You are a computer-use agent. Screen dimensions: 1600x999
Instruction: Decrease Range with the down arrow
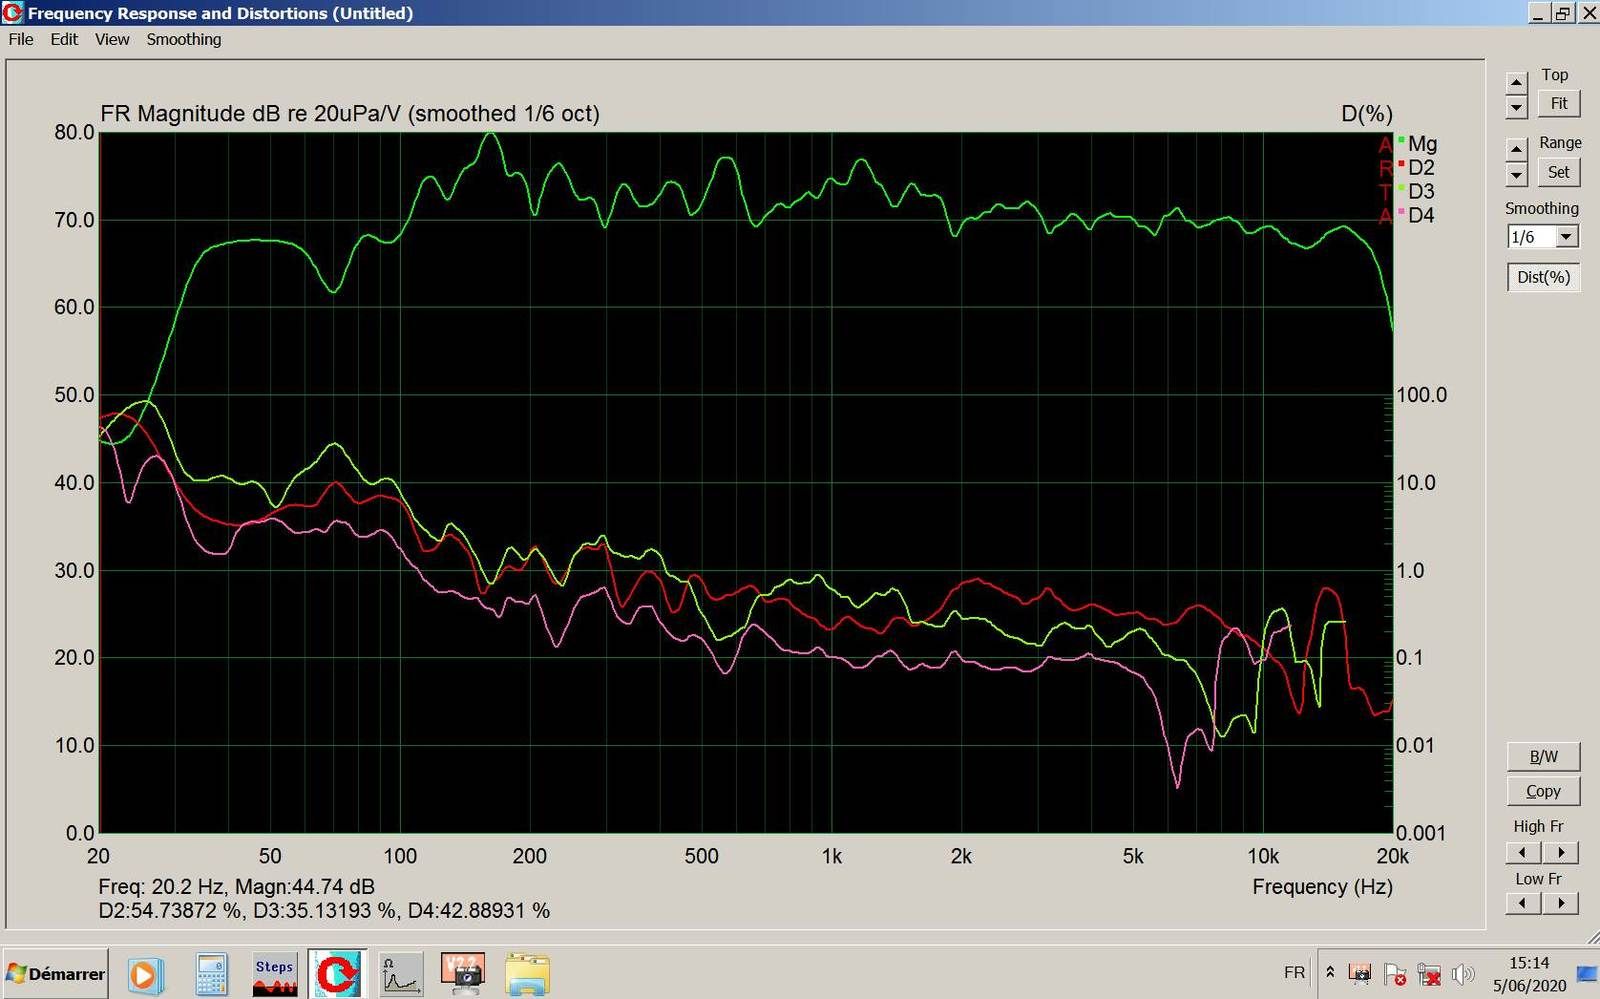coord(1517,175)
